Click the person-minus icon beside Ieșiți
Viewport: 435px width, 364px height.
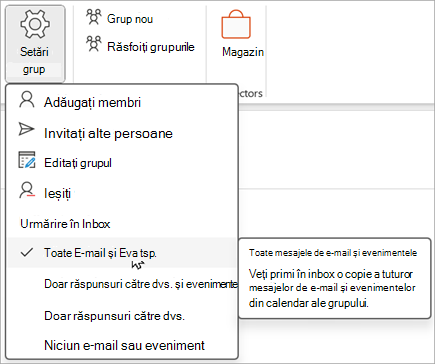pos(27,190)
